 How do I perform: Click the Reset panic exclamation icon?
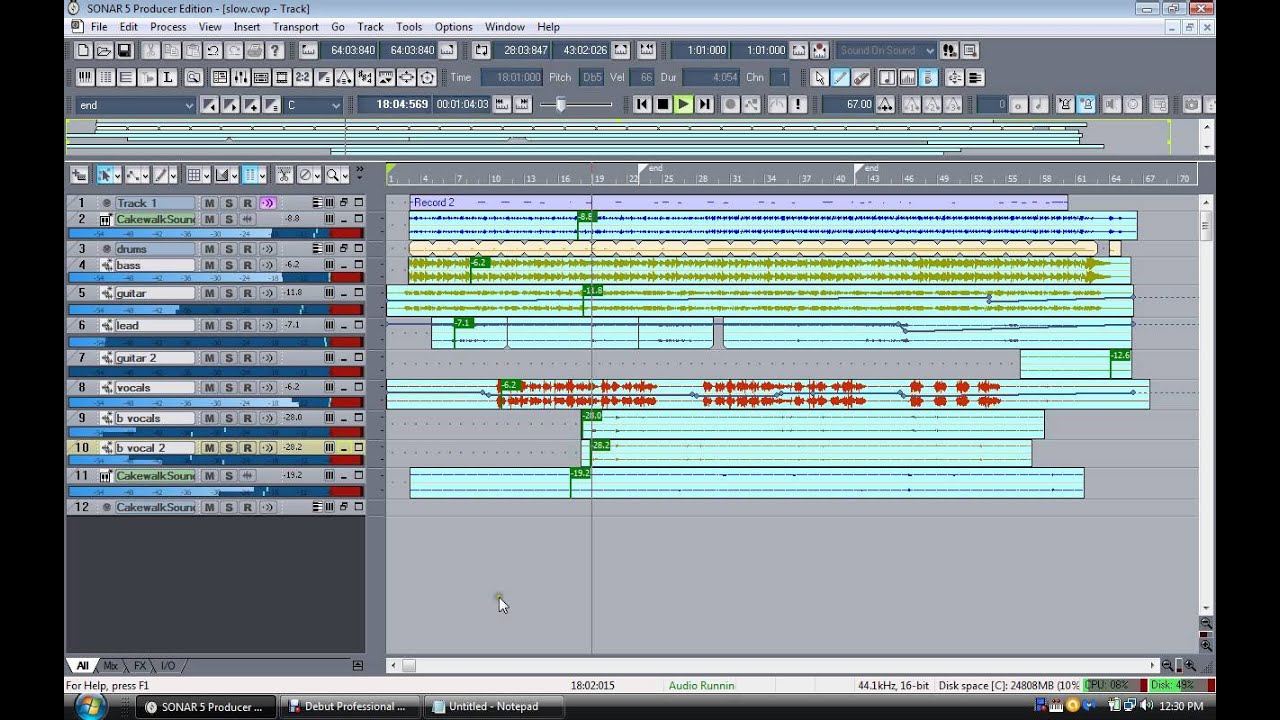[x=798, y=104]
